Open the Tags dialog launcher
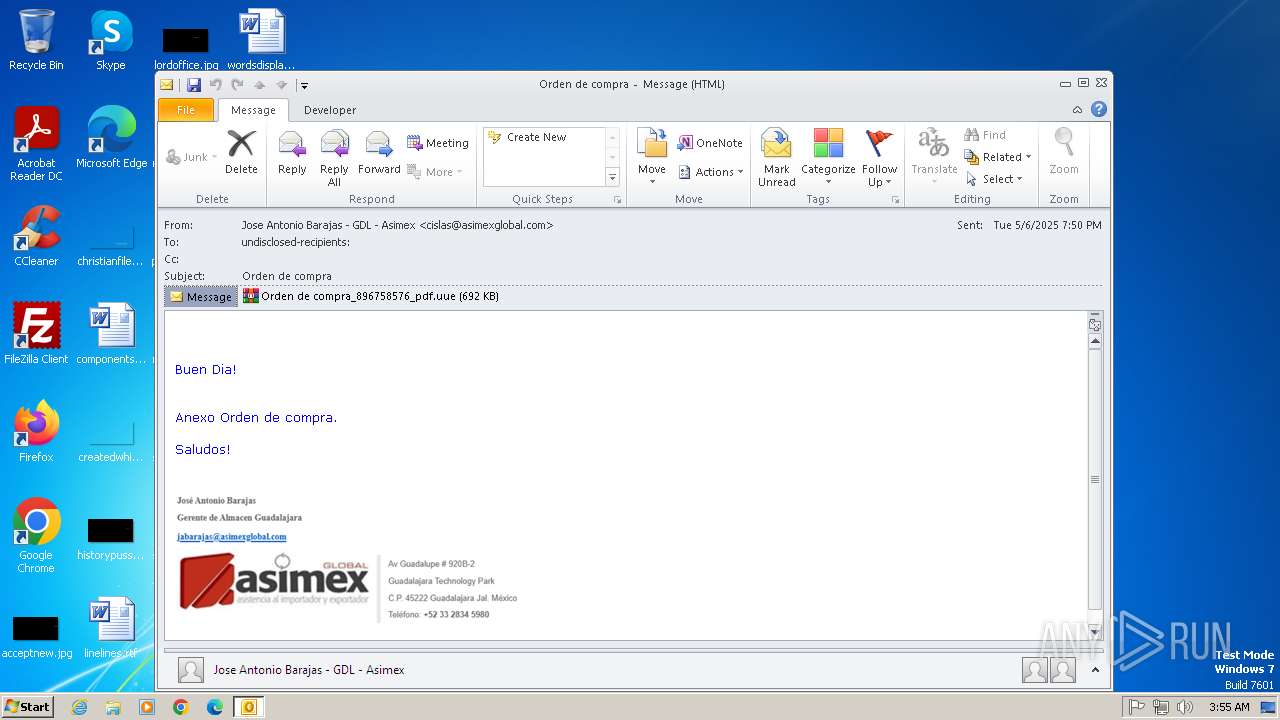This screenshot has height=720, width=1280. click(x=895, y=200)
